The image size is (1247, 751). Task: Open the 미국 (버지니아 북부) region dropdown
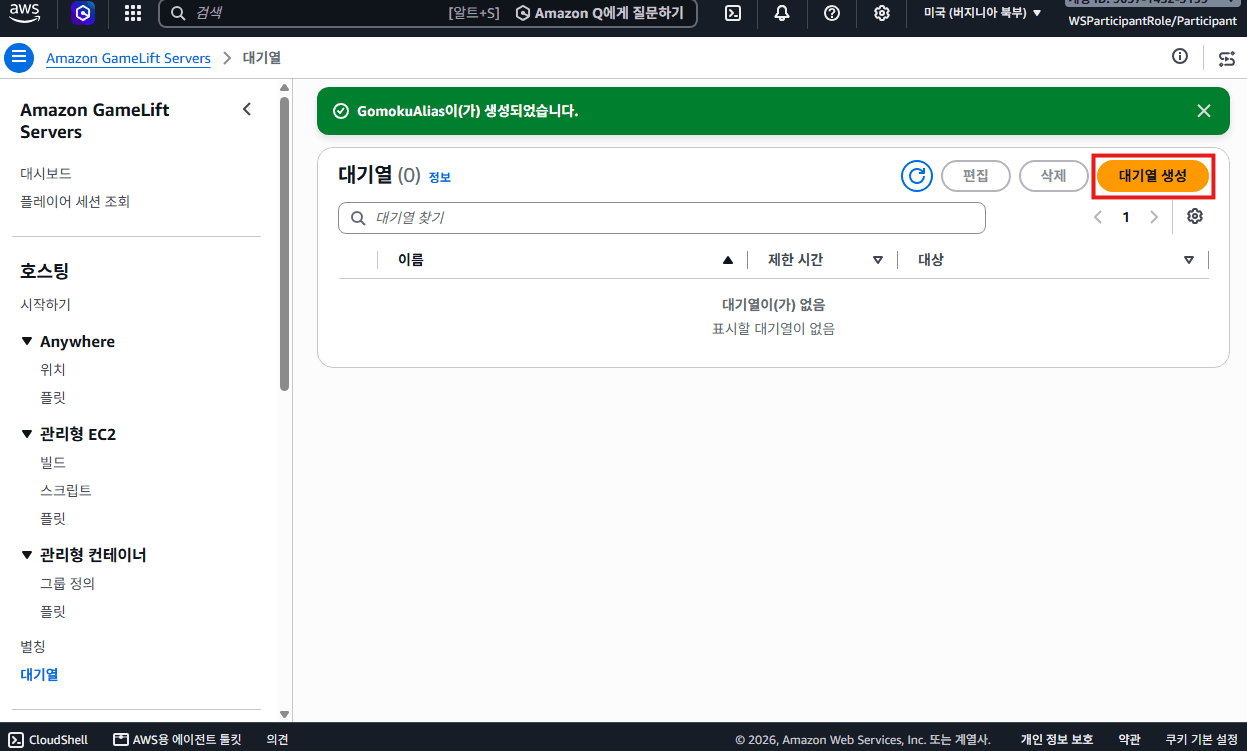point(982,13)
